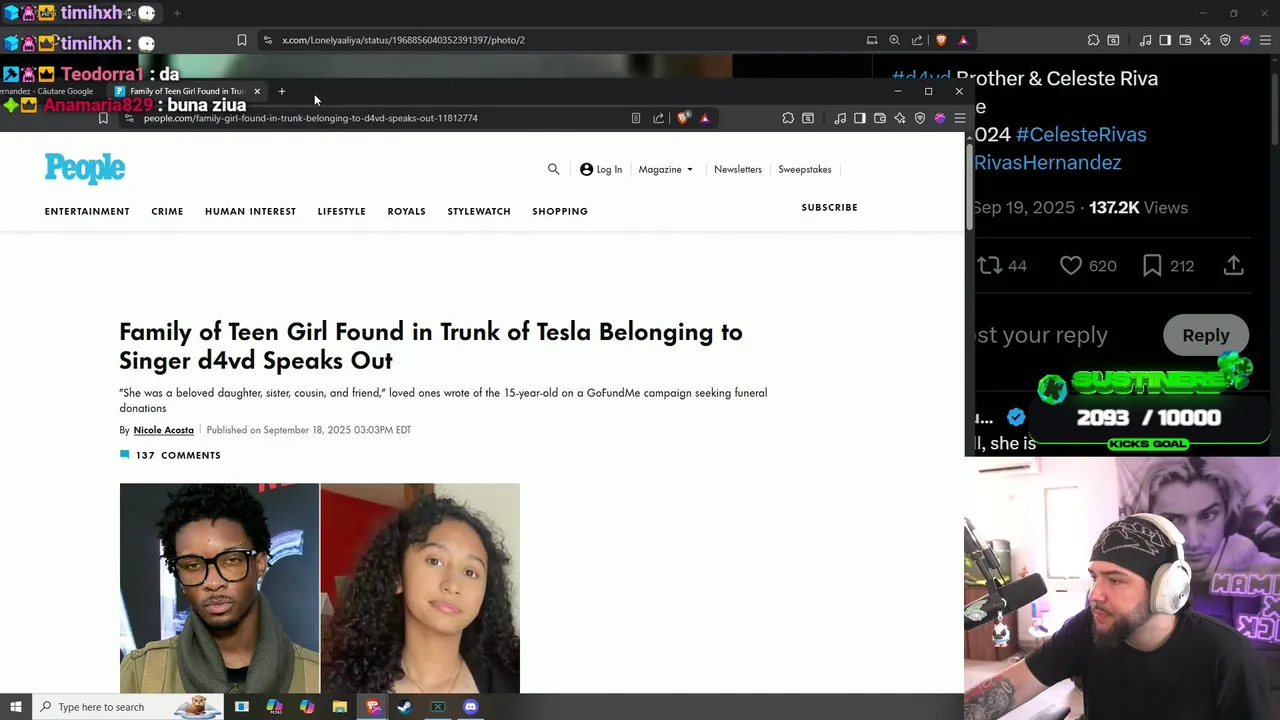
Task: Toggle reader mode on people.com
Action: pos(636,118)
